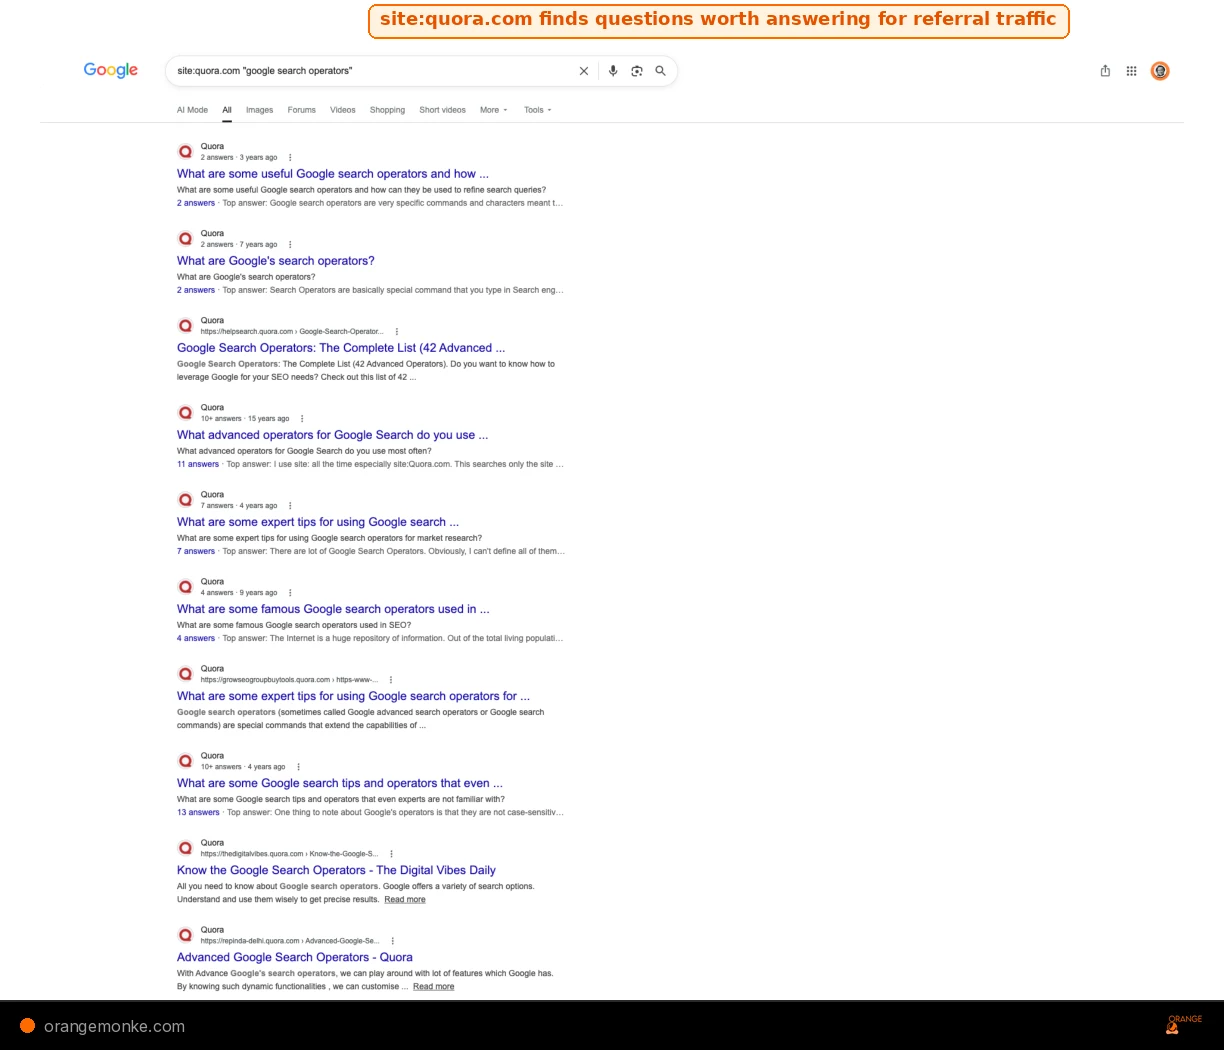Click '13 answers' link in the snippet

(x=198, y=812)
